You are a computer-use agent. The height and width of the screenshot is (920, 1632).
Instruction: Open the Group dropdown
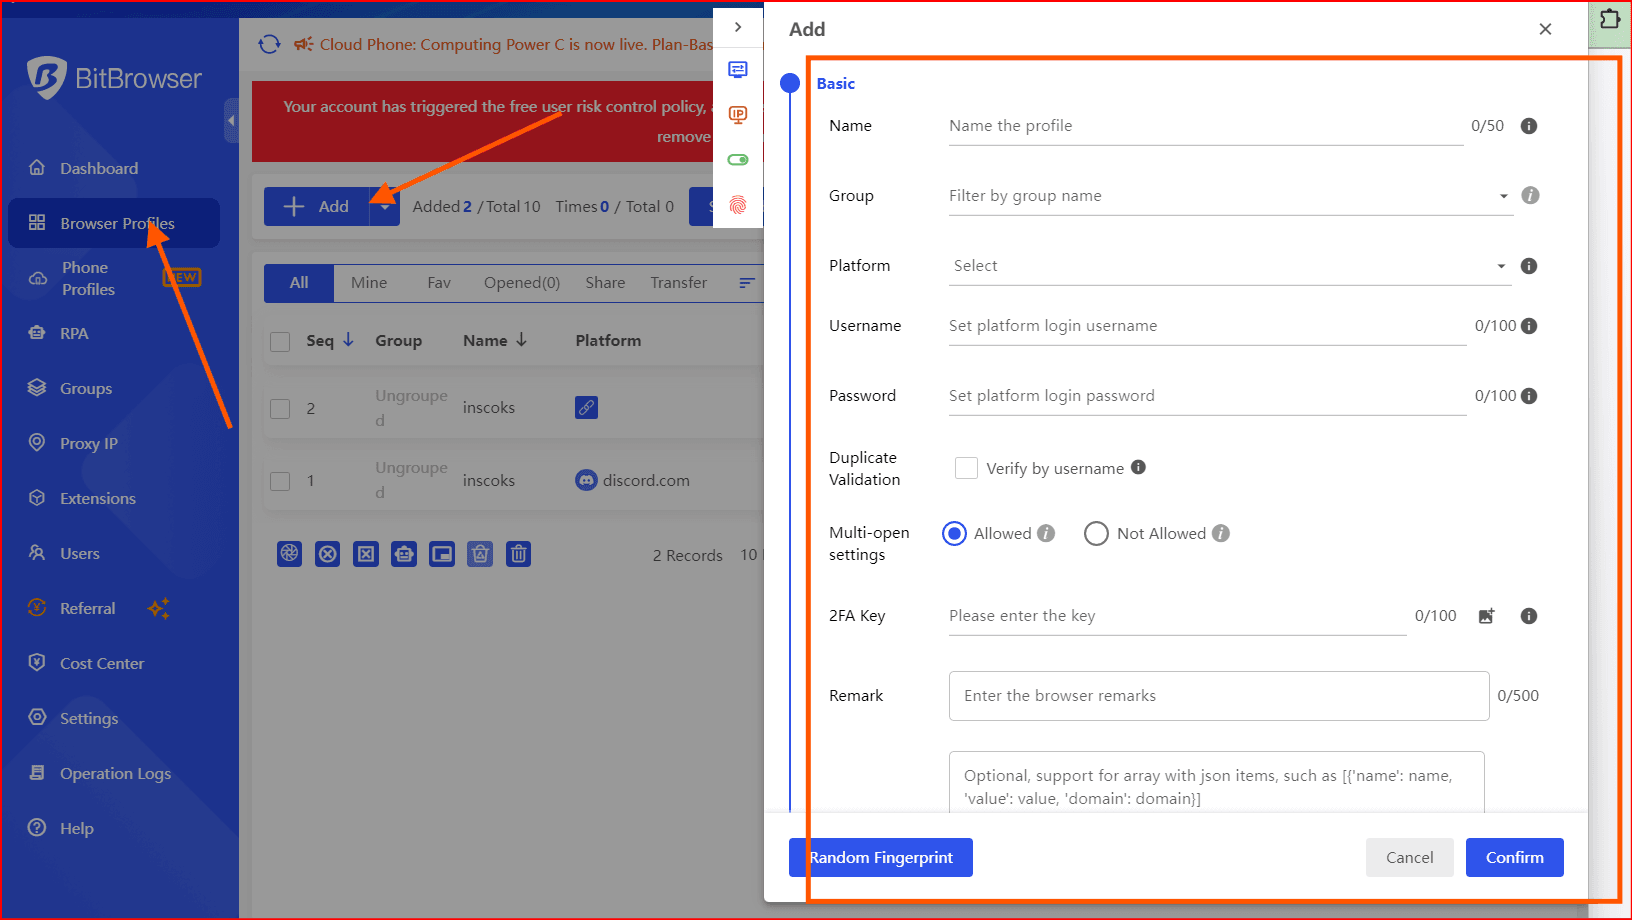[1228, 196]
